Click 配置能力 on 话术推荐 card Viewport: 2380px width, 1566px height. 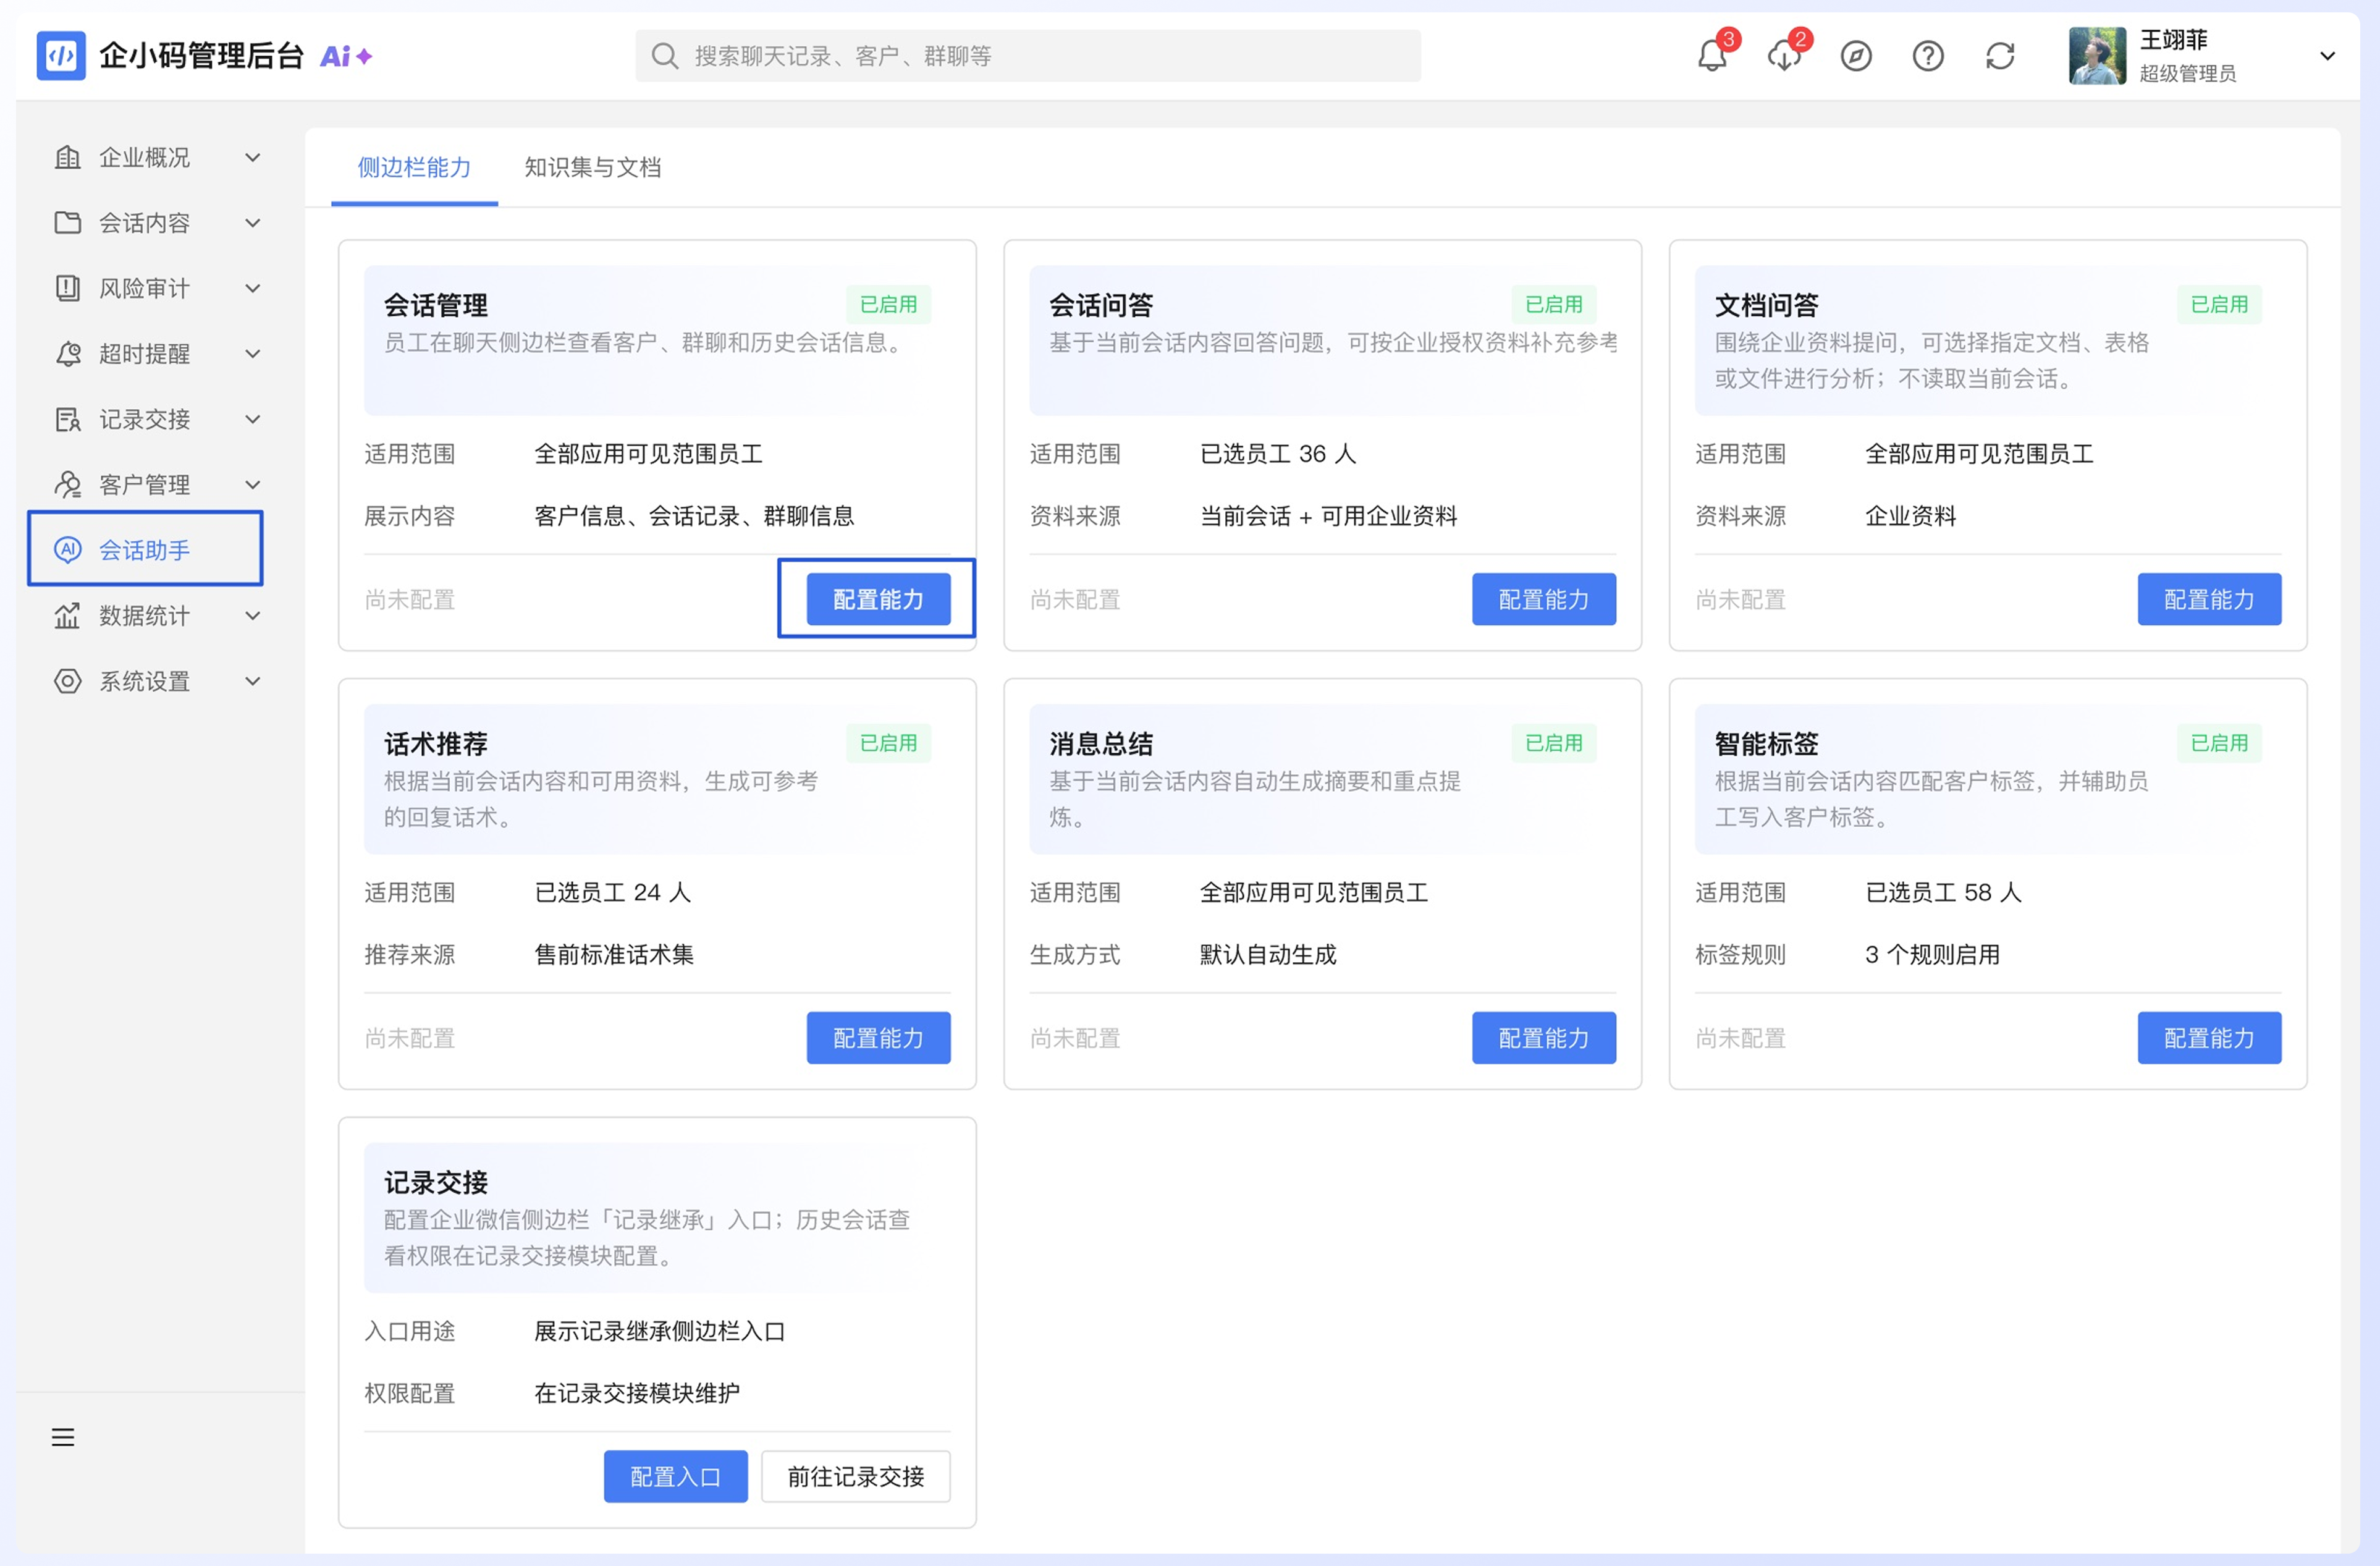(878, 1037)
